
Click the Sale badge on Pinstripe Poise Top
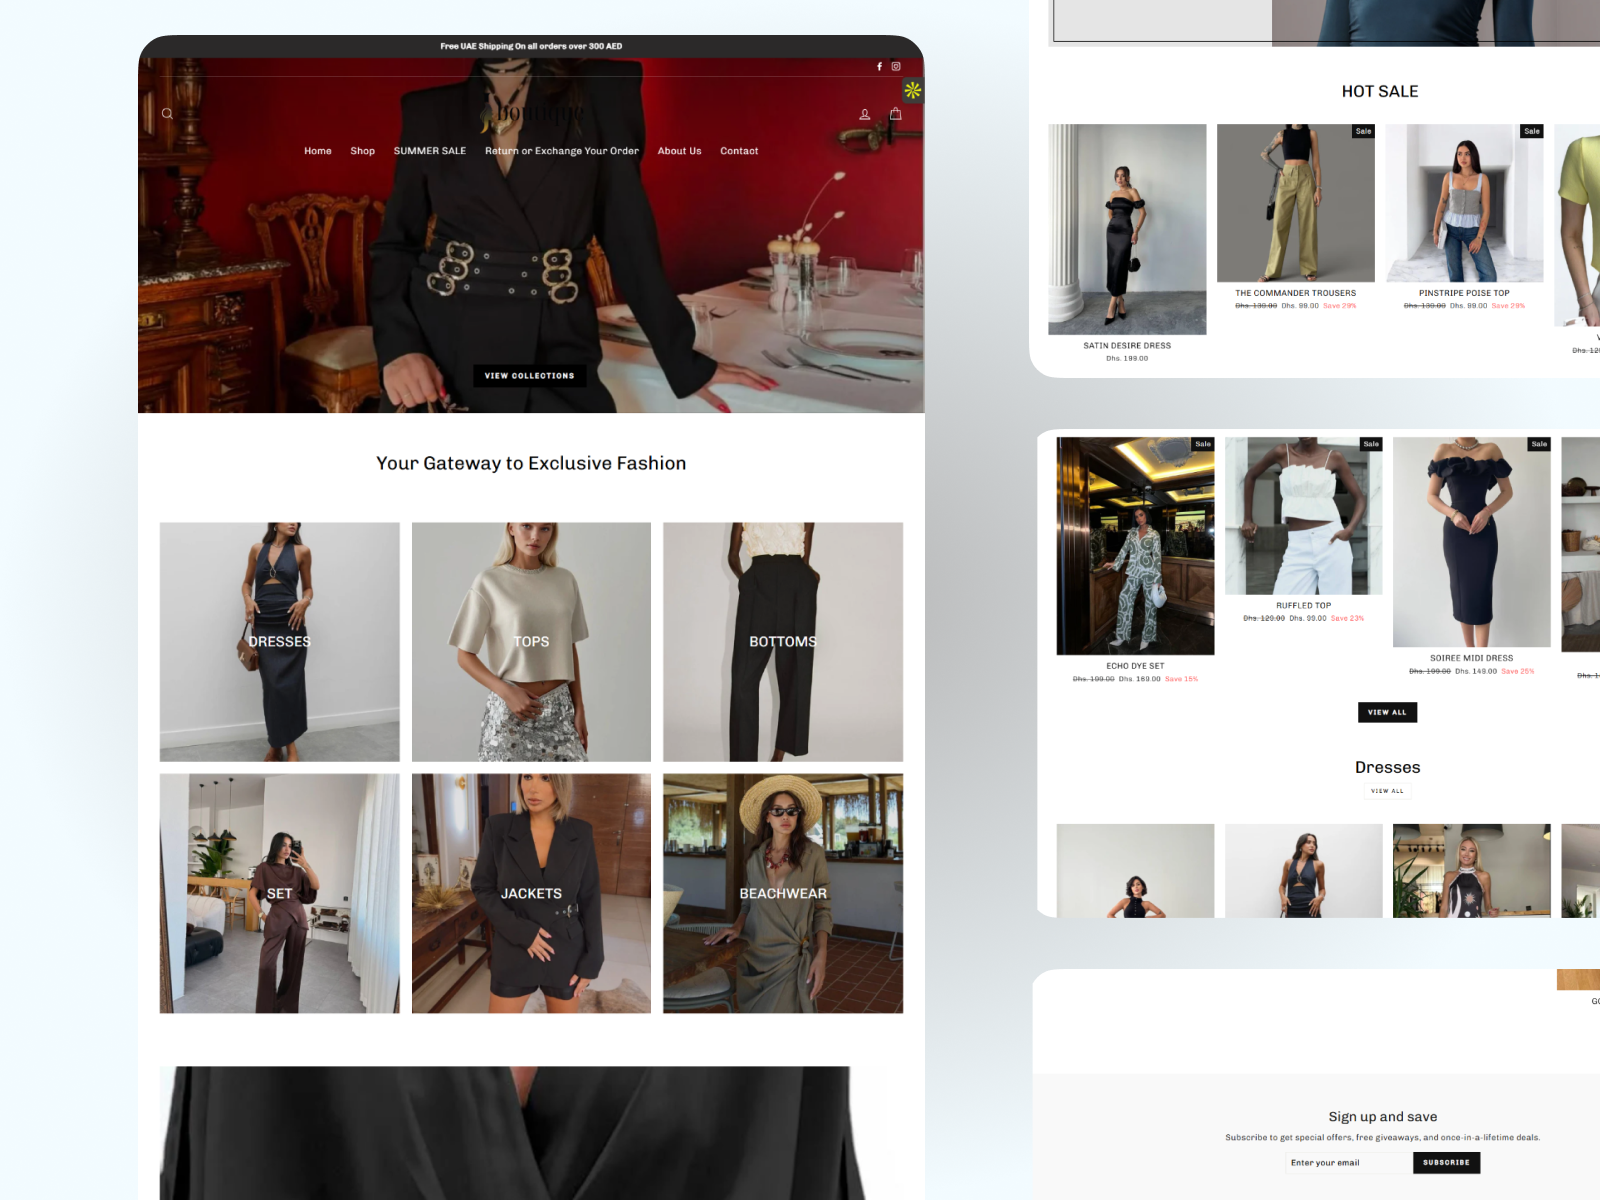(1532, 131)
